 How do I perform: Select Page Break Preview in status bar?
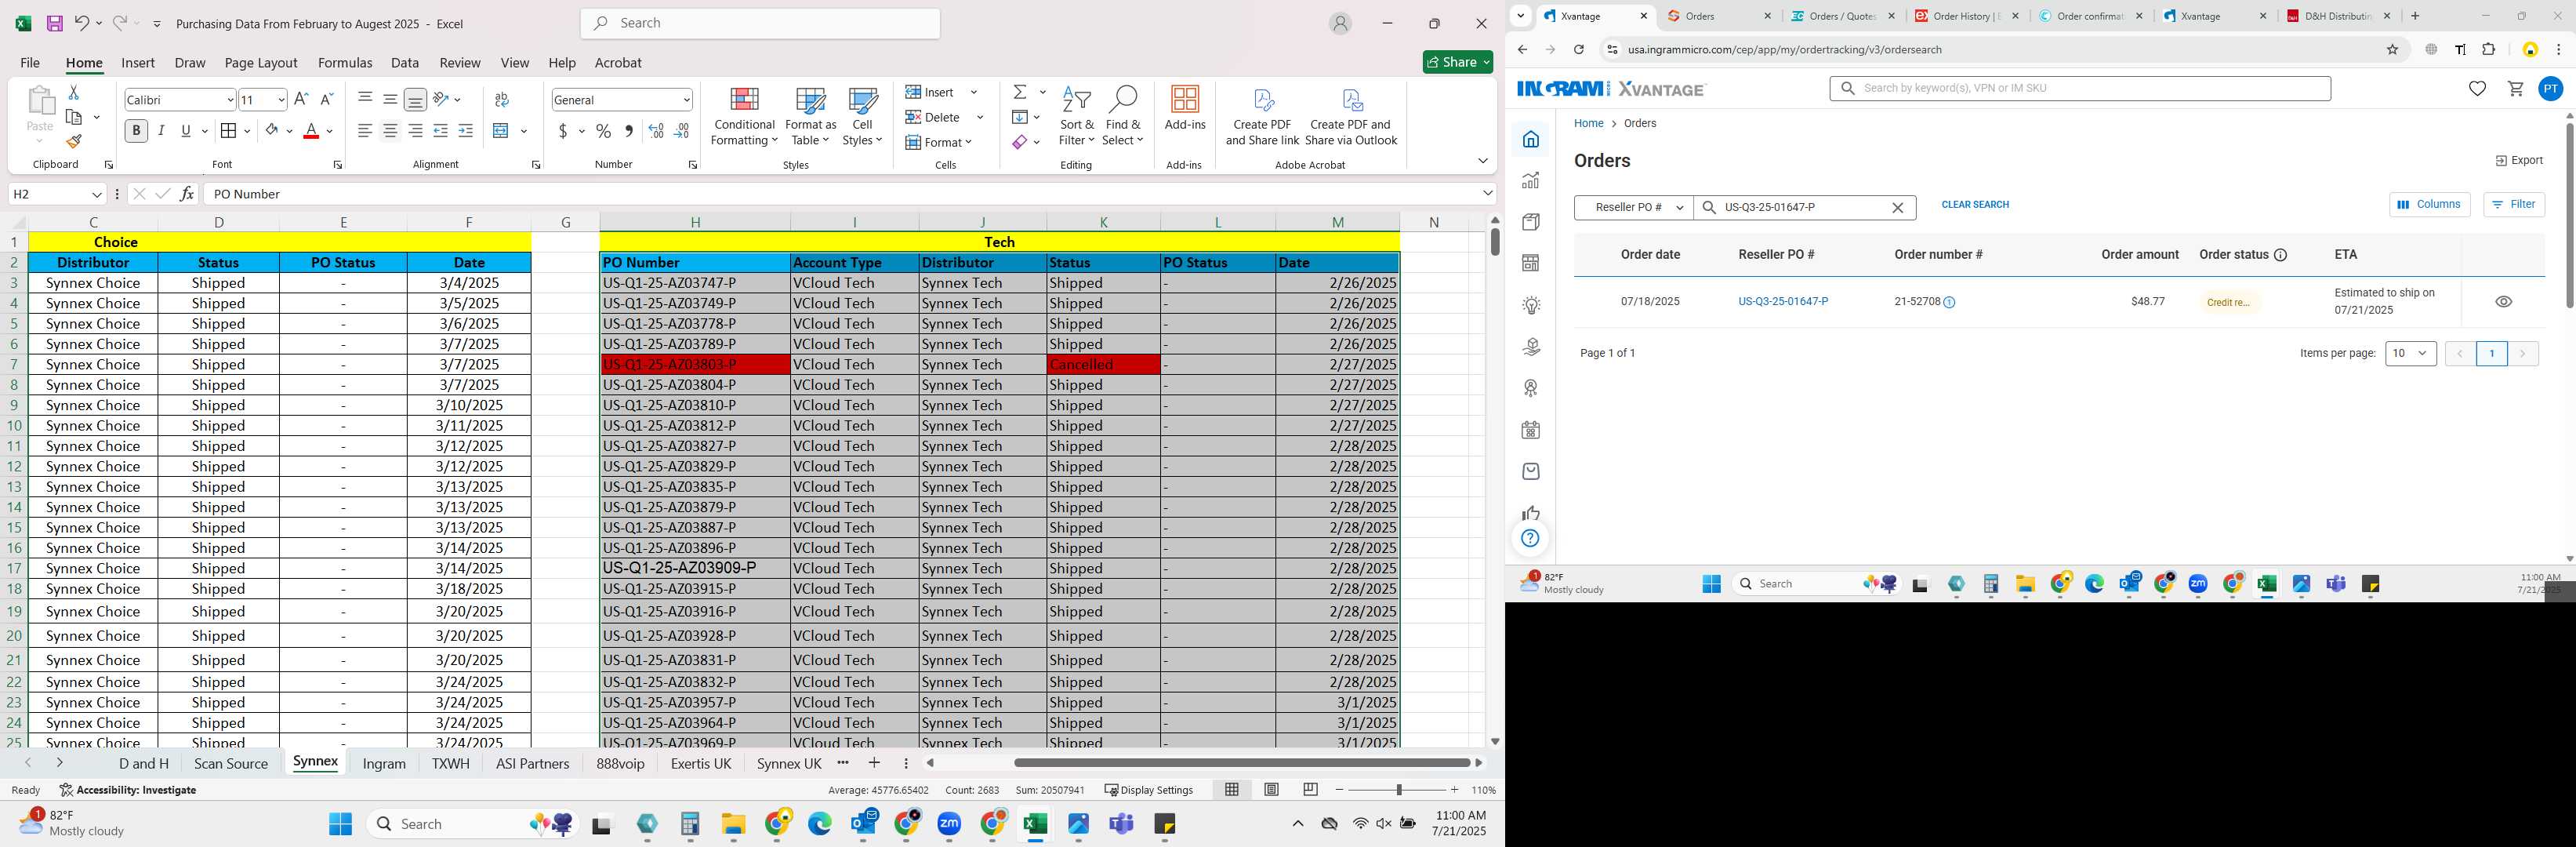tap(1310, 789)
